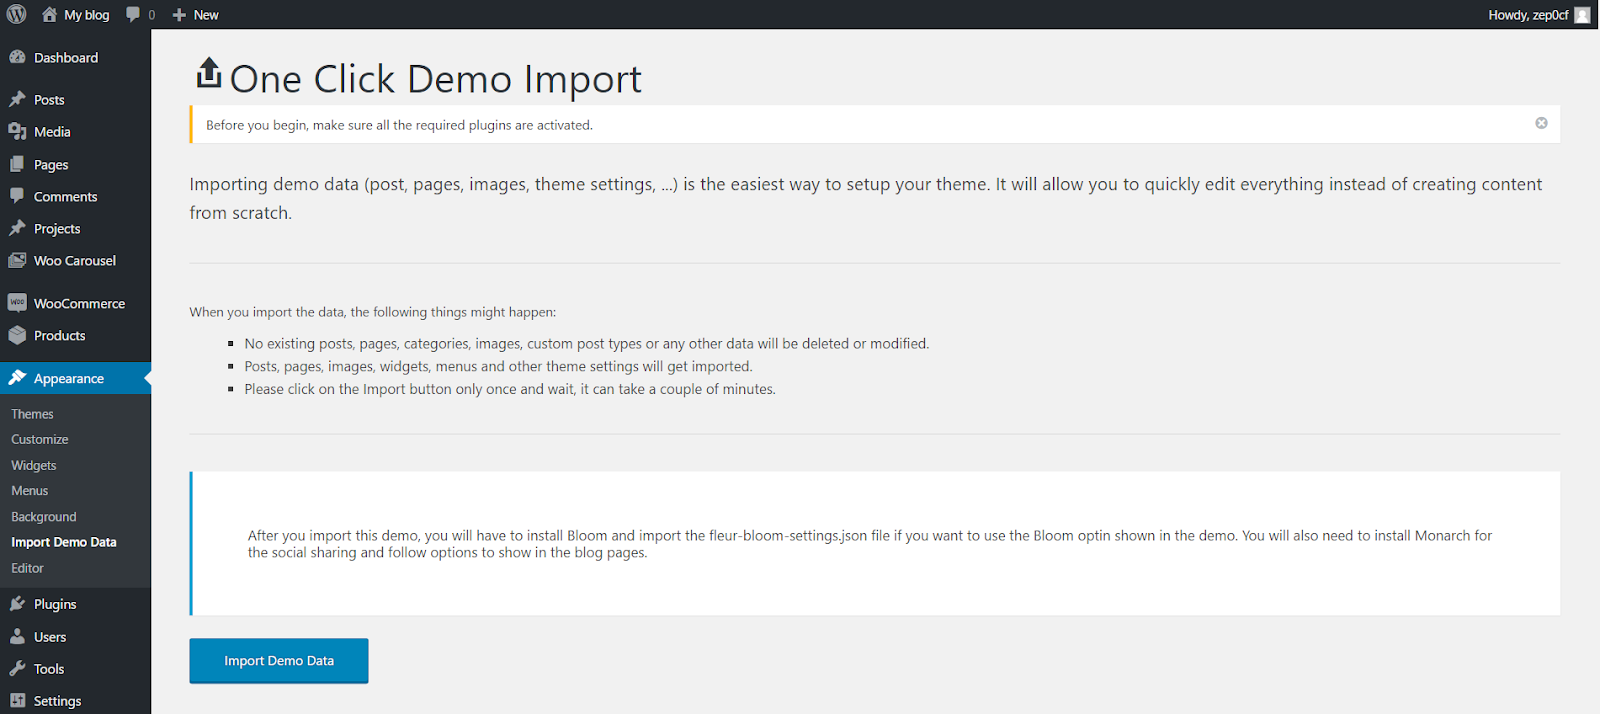Viewport: 1600px width, 714px height.
Task: Click the Media library icon
Action: [x=17, y=132]
